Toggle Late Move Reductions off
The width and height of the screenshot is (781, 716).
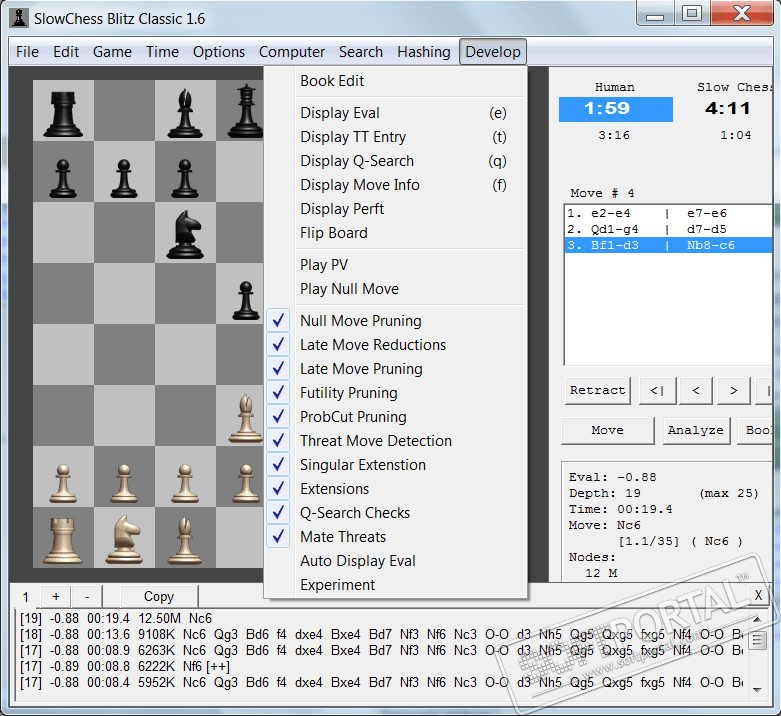pos(395,345)
